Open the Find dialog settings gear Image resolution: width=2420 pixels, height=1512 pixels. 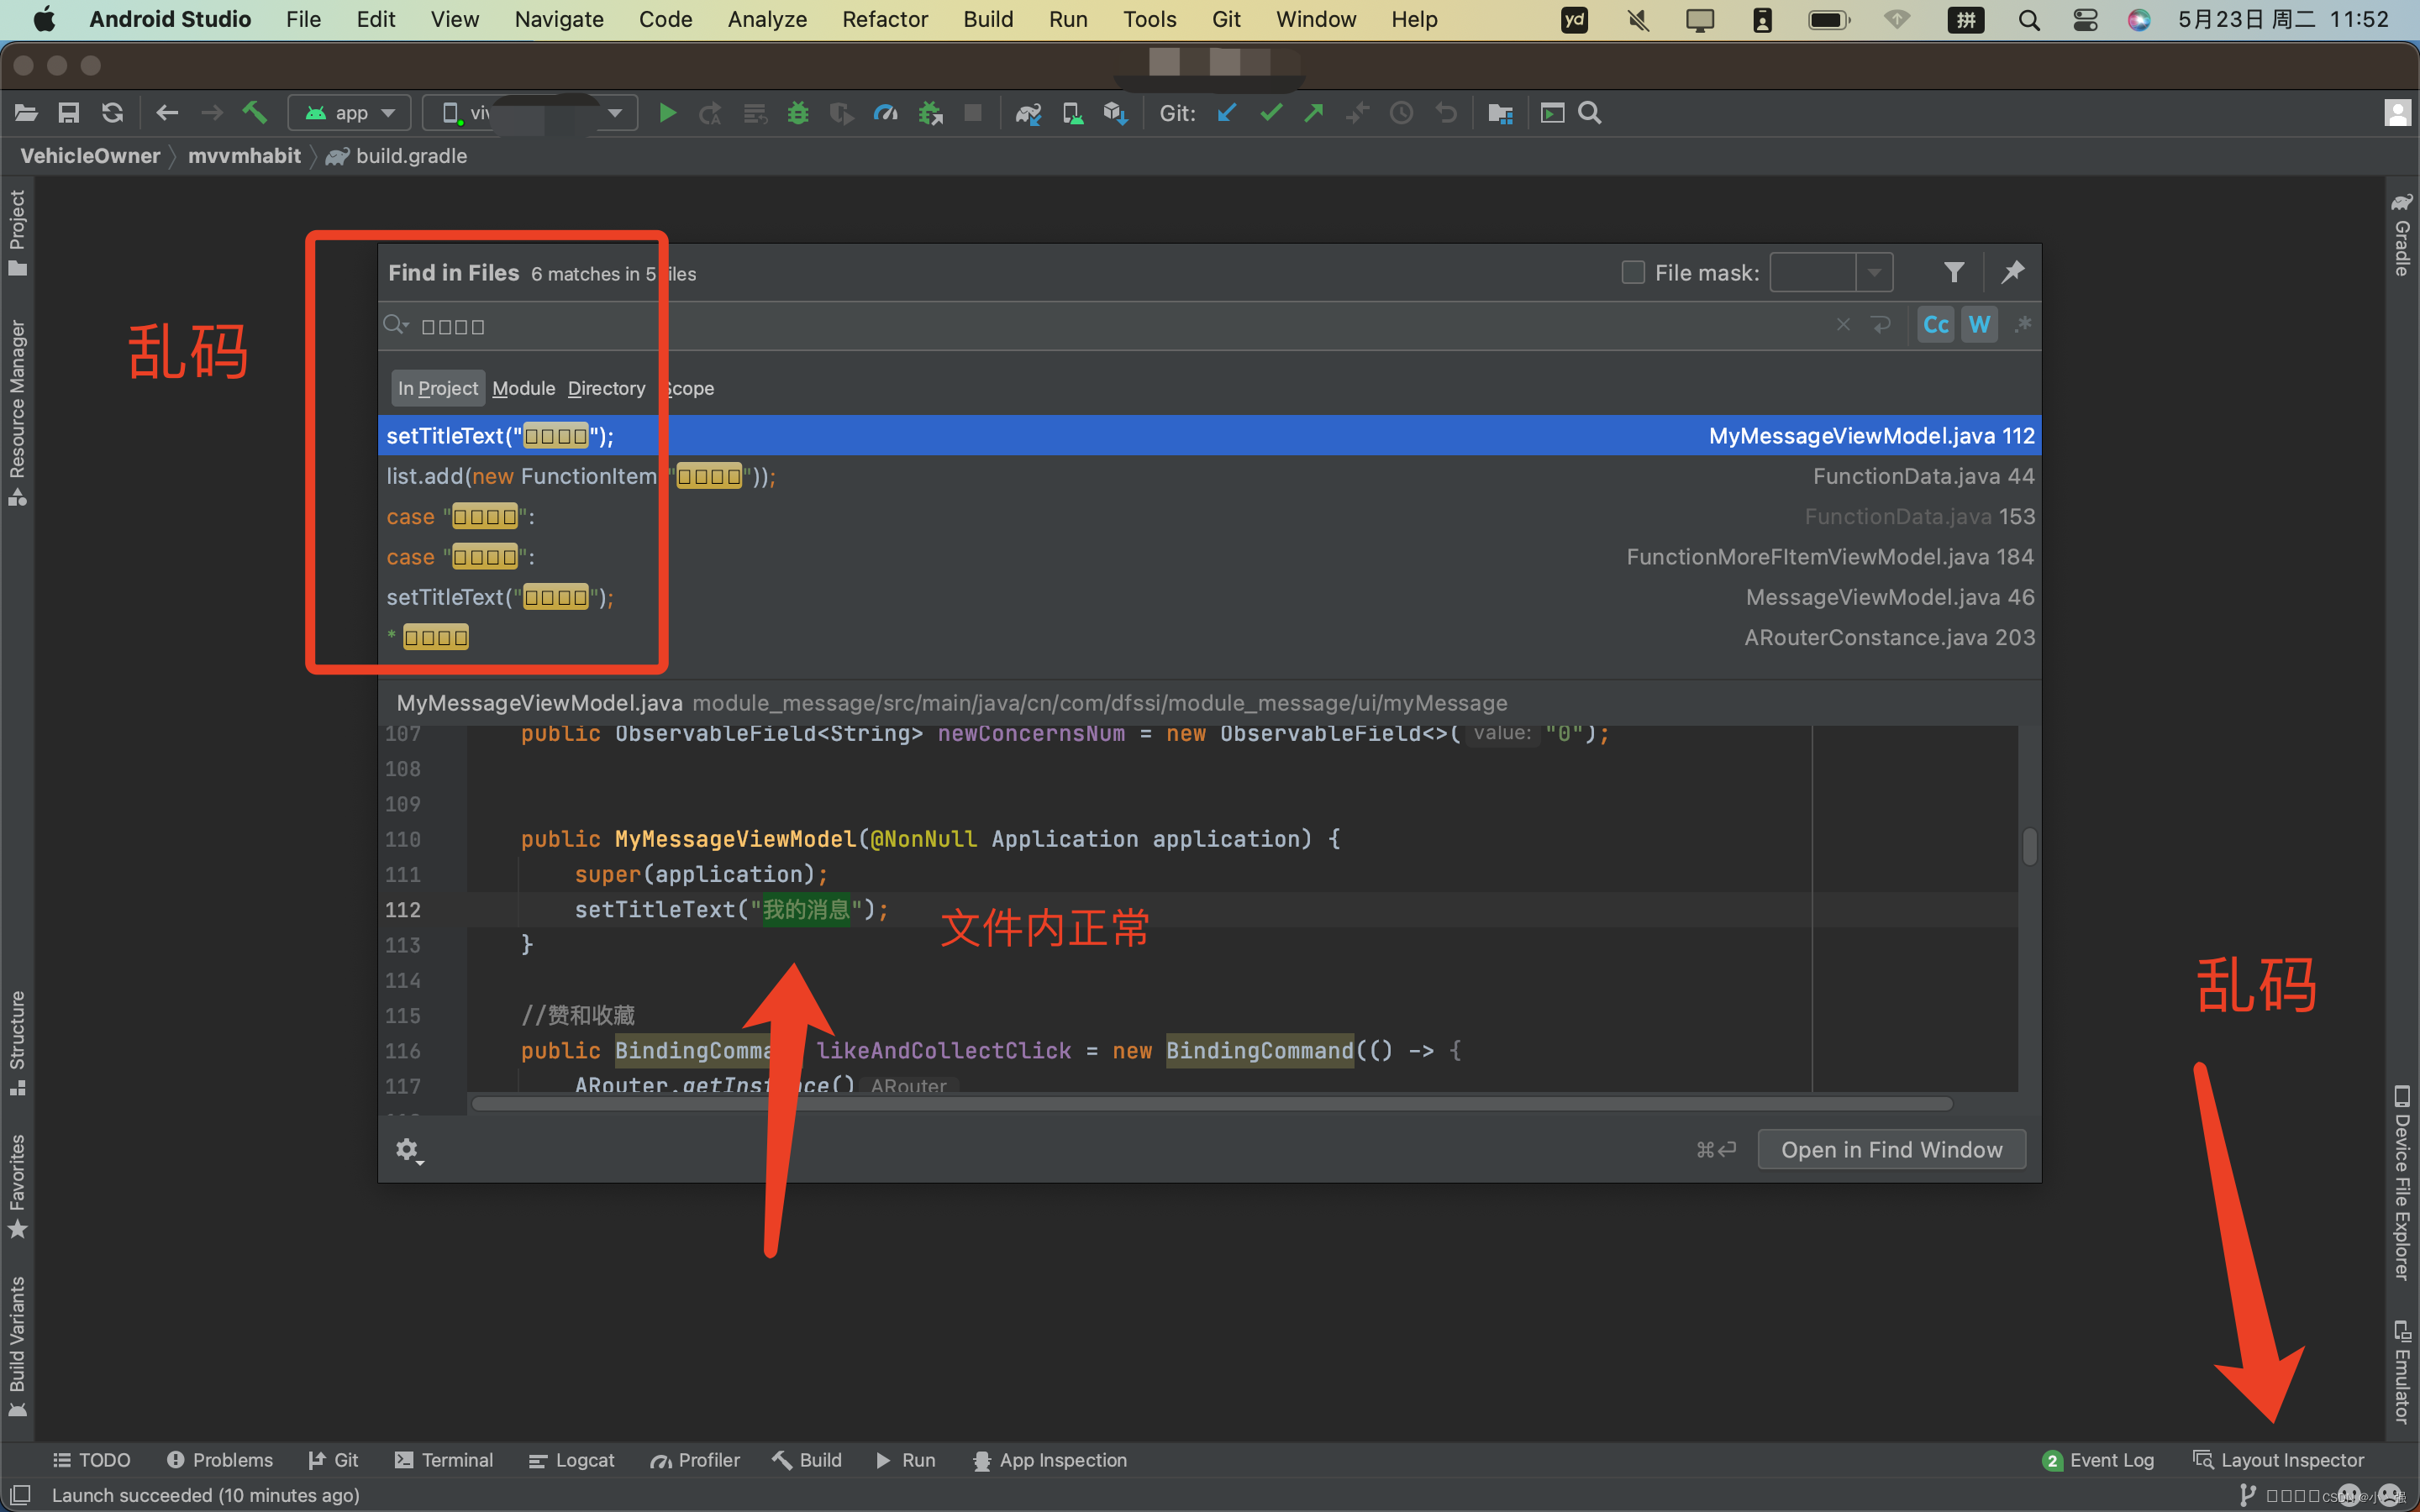point(407,1150)
